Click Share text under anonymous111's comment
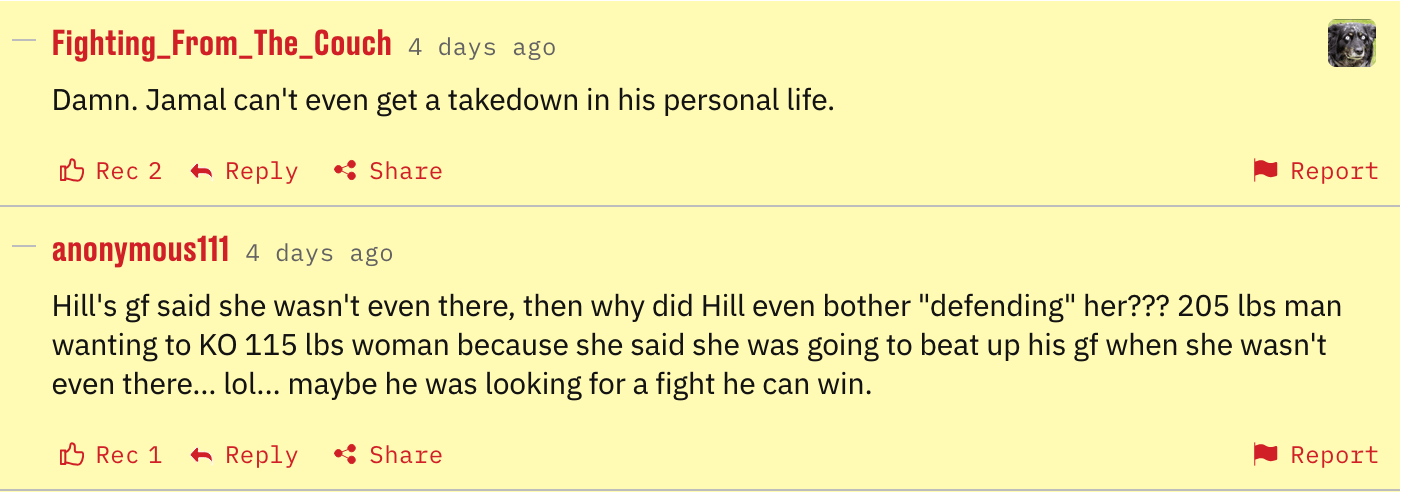 click(x=405, y=455)
